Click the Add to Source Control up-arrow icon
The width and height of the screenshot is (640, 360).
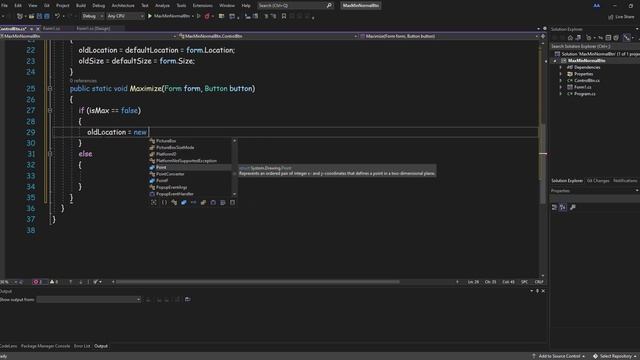pyautogui.click(x=533, y=356)
